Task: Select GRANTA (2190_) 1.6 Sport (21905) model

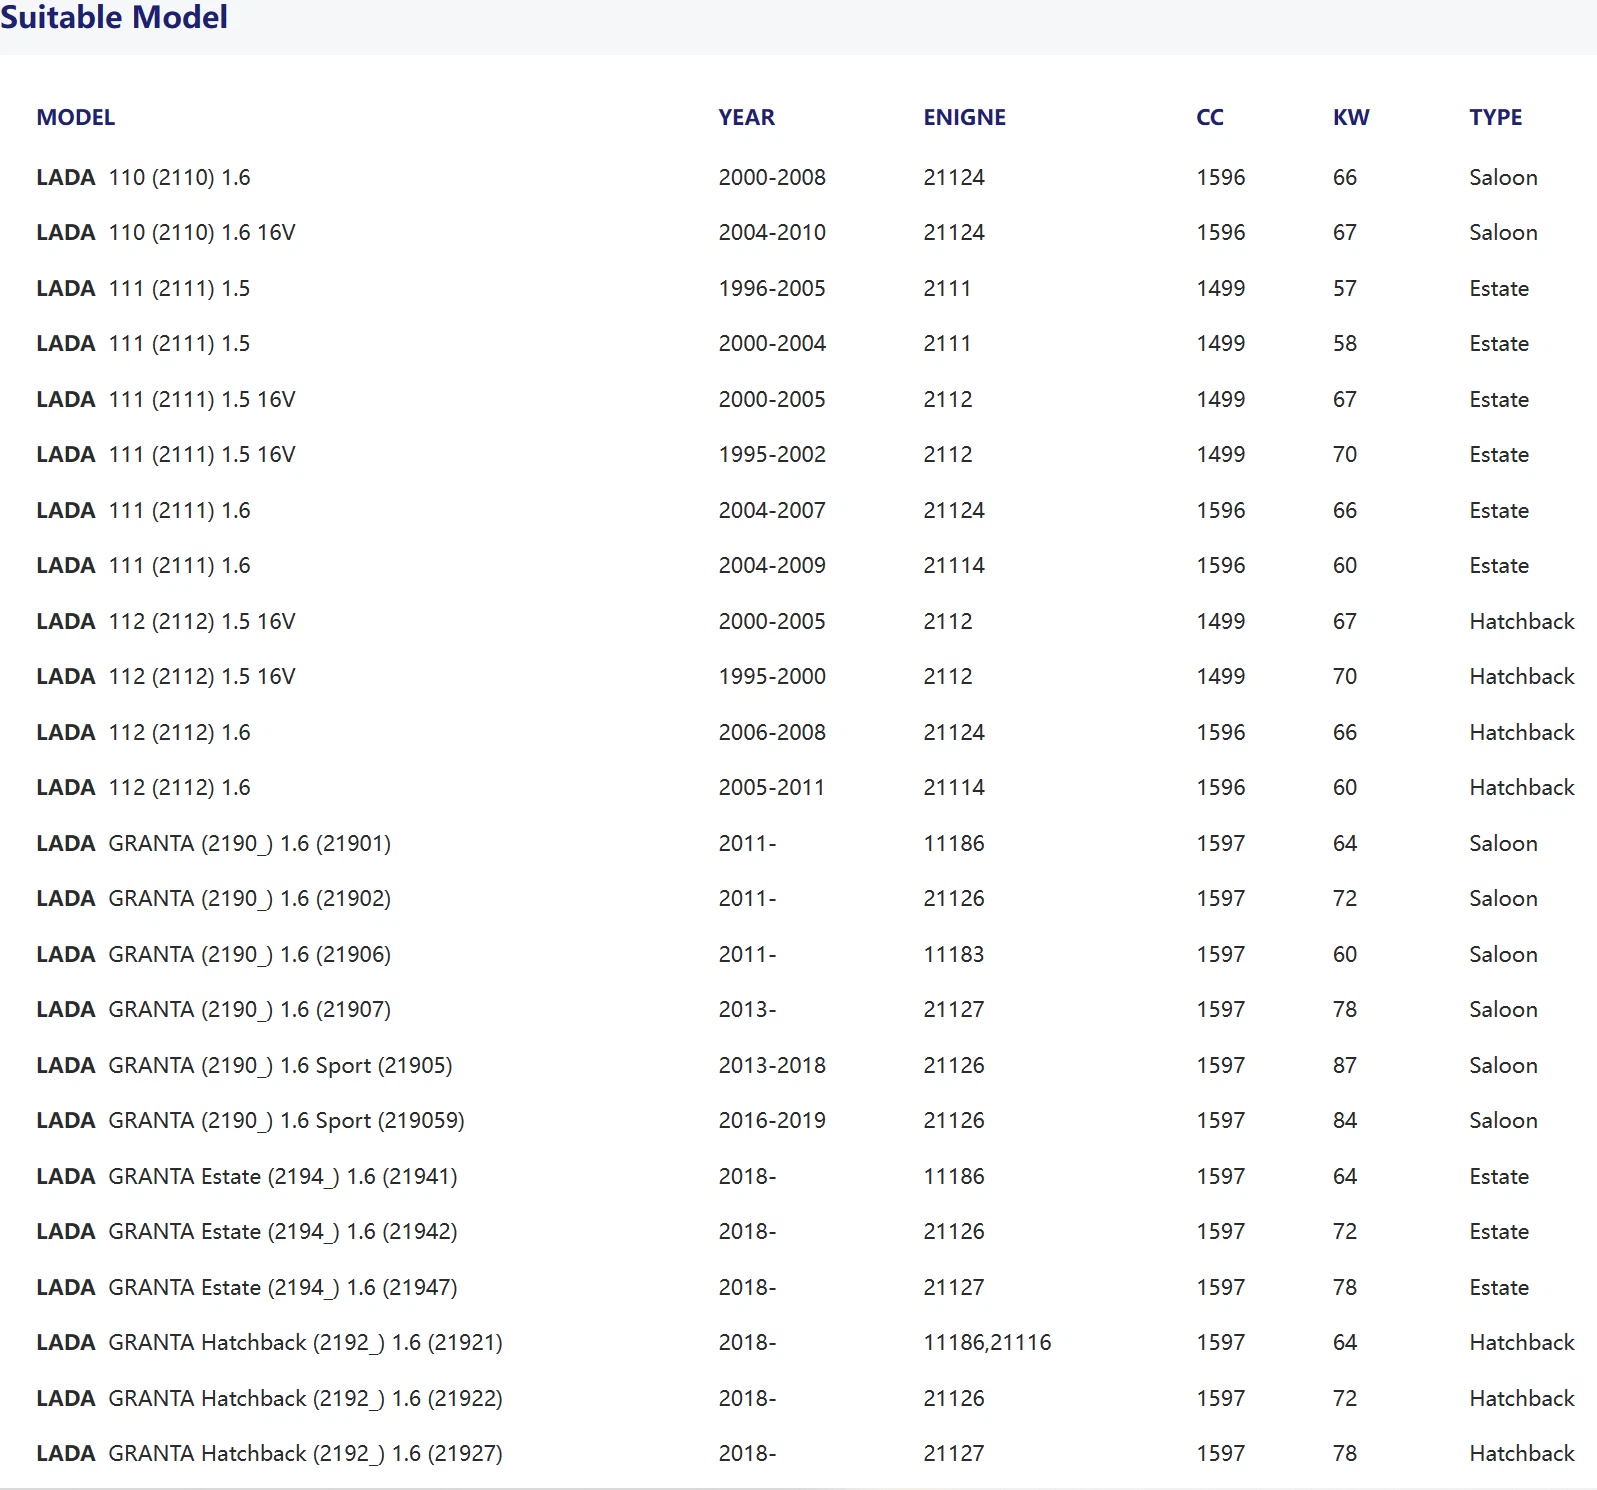Action: [x=280, y=1065]
